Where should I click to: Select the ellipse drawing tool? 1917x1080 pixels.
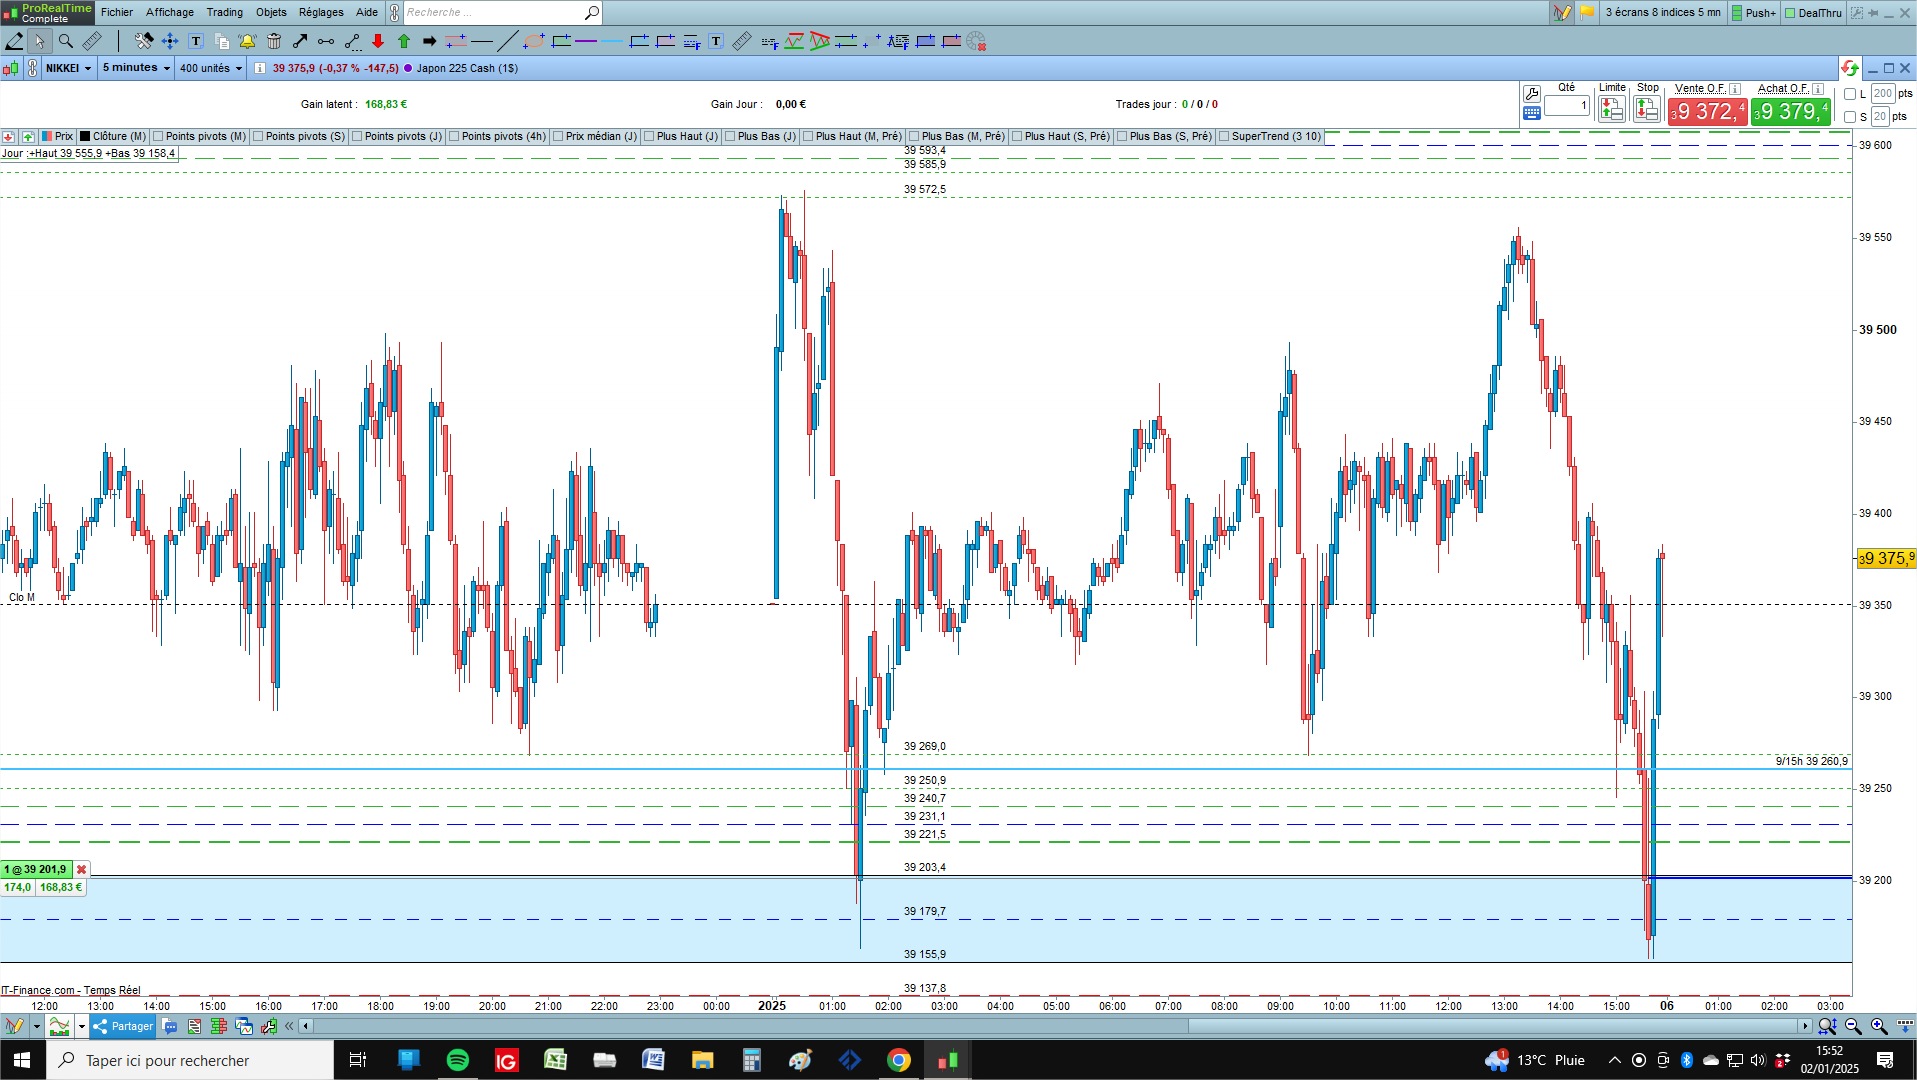tap(534, 41)
